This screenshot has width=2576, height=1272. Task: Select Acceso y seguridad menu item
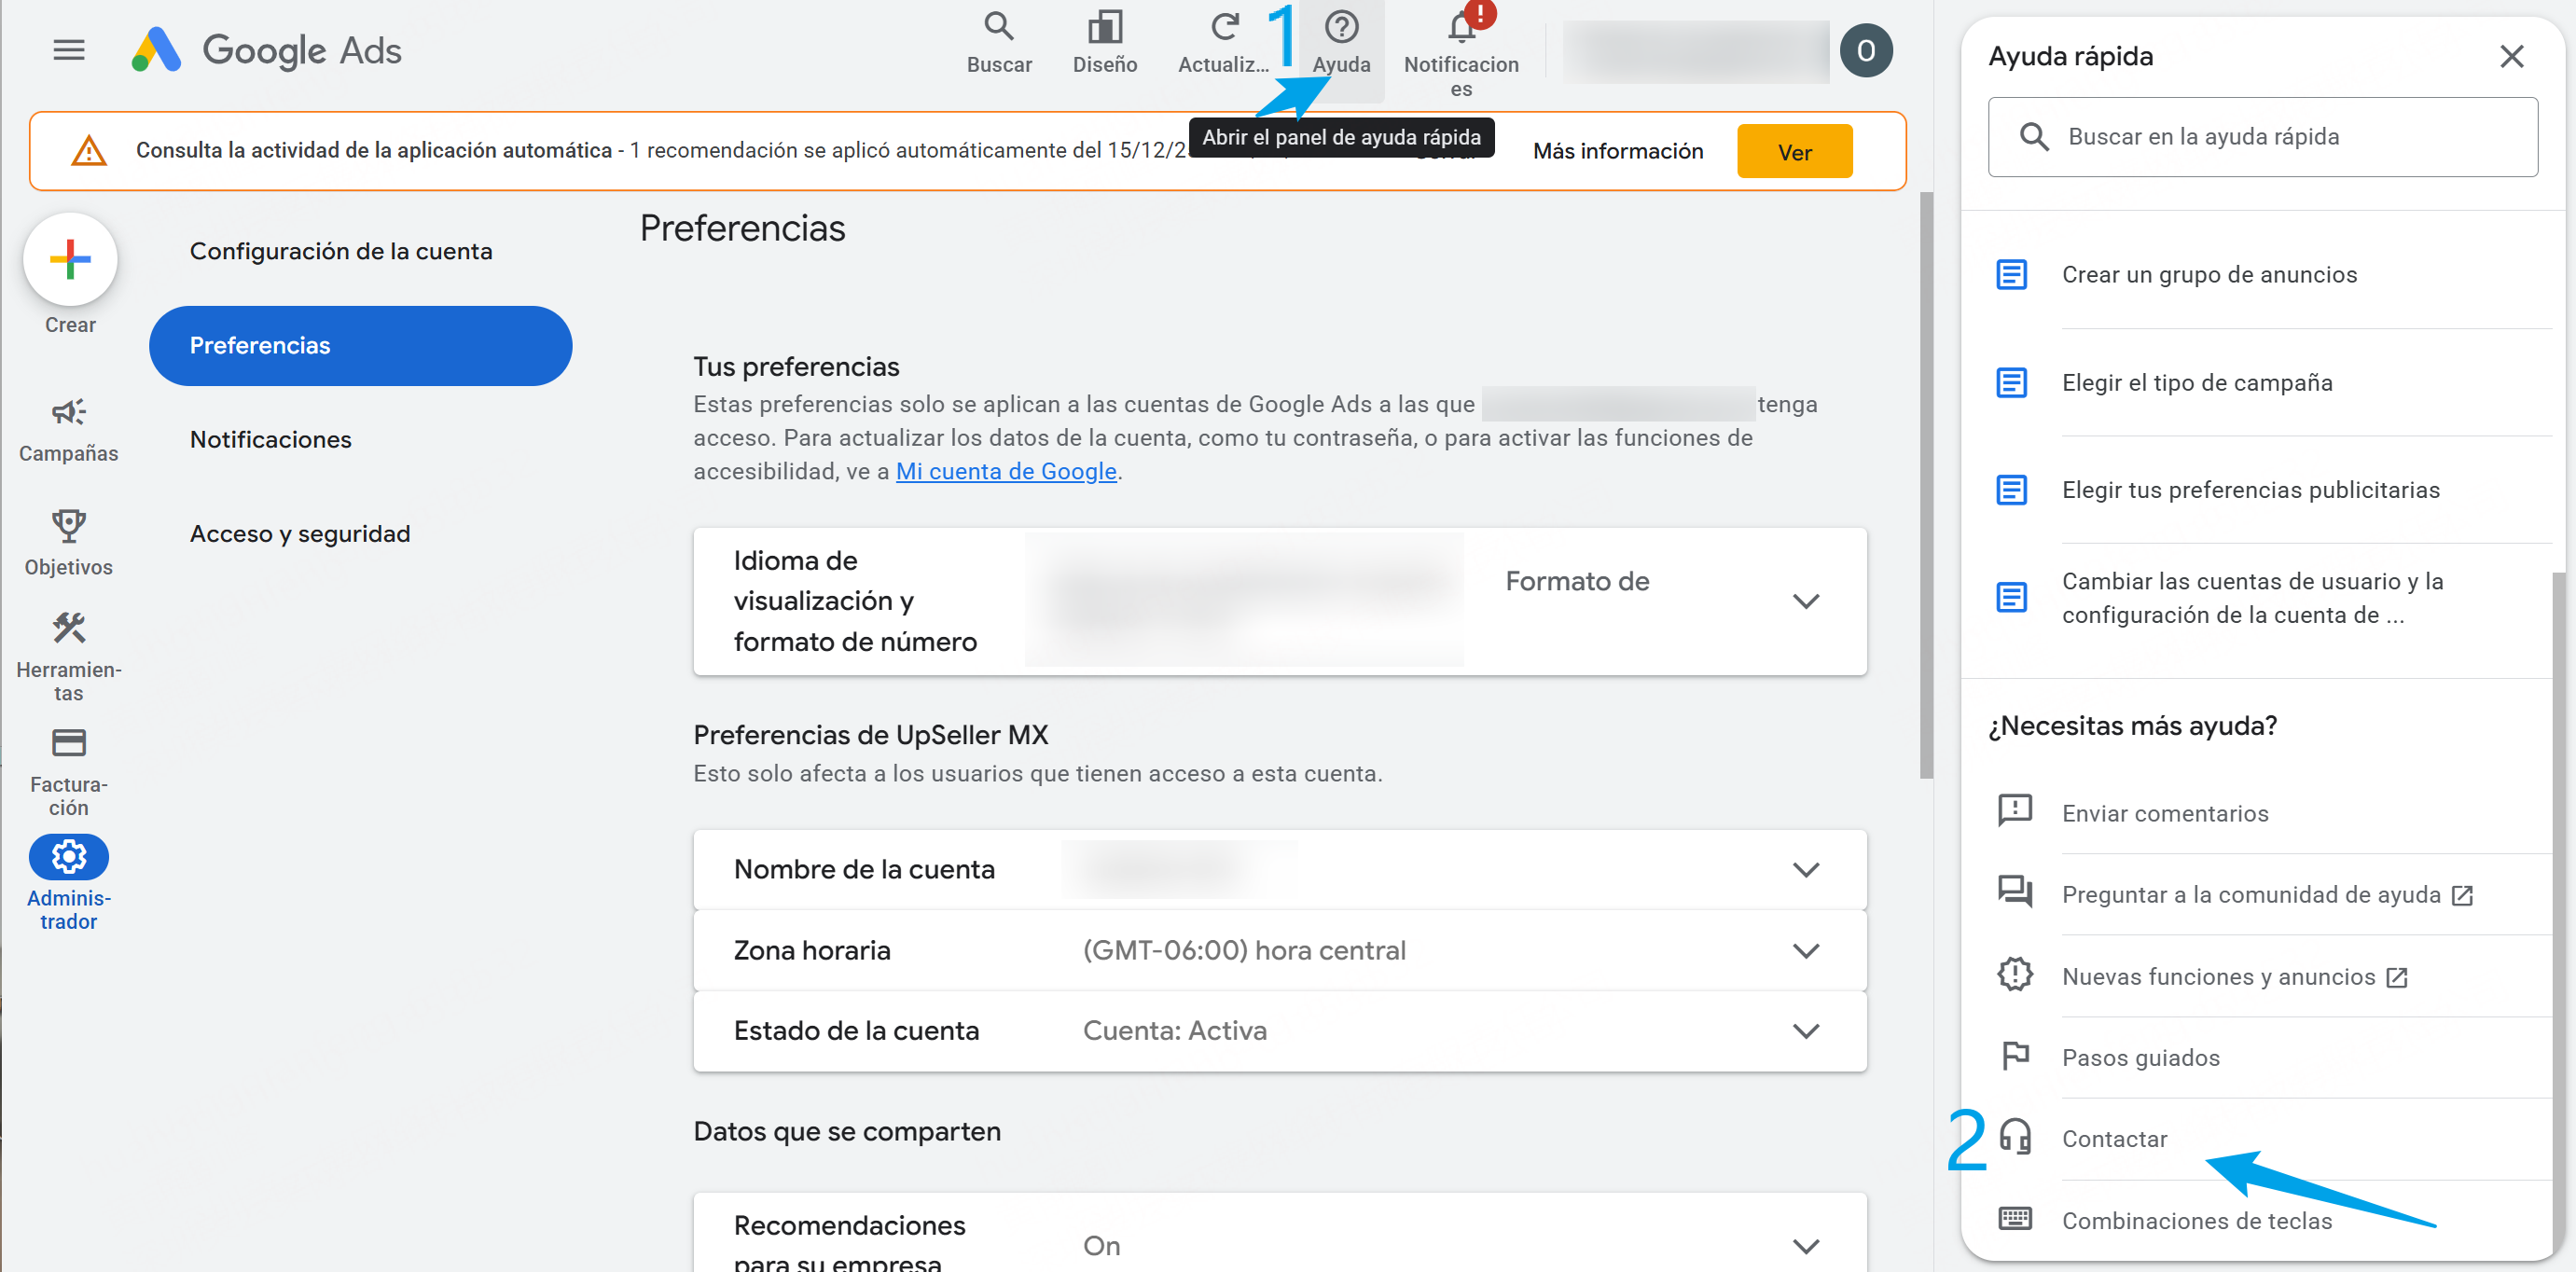point(300,534)
